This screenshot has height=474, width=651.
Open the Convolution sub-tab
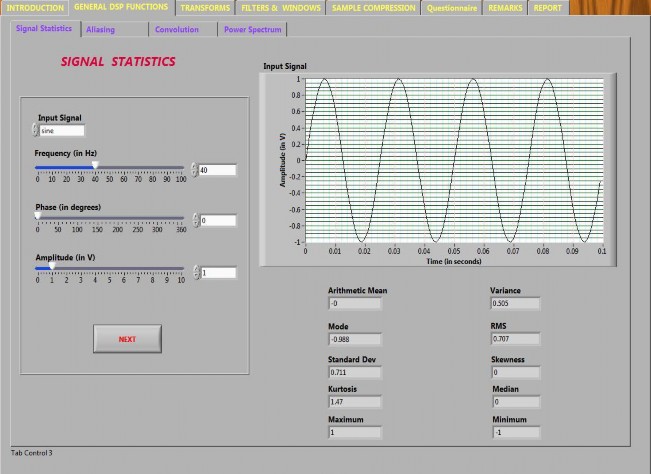pos(176,30)
